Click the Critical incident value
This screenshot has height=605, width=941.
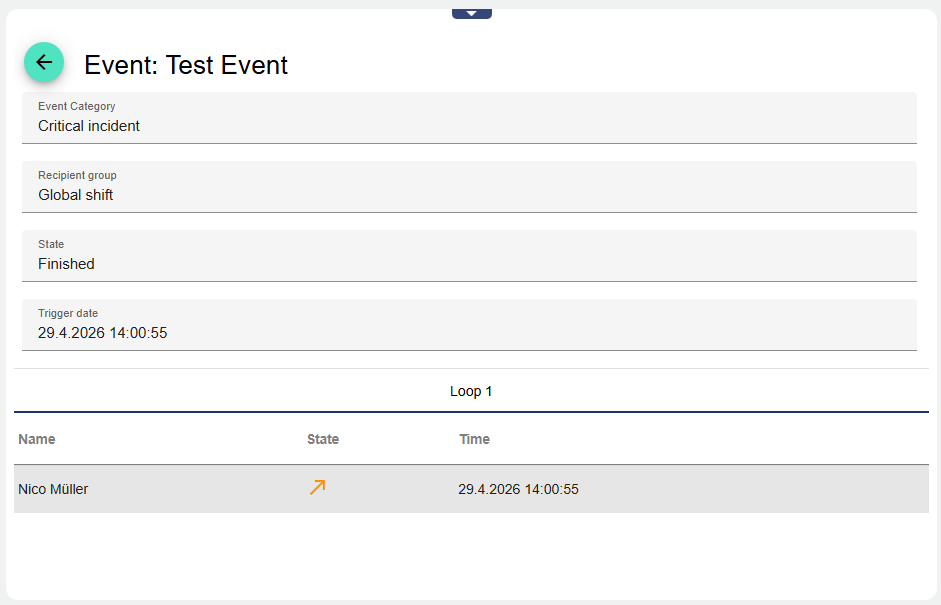(89, 126)
